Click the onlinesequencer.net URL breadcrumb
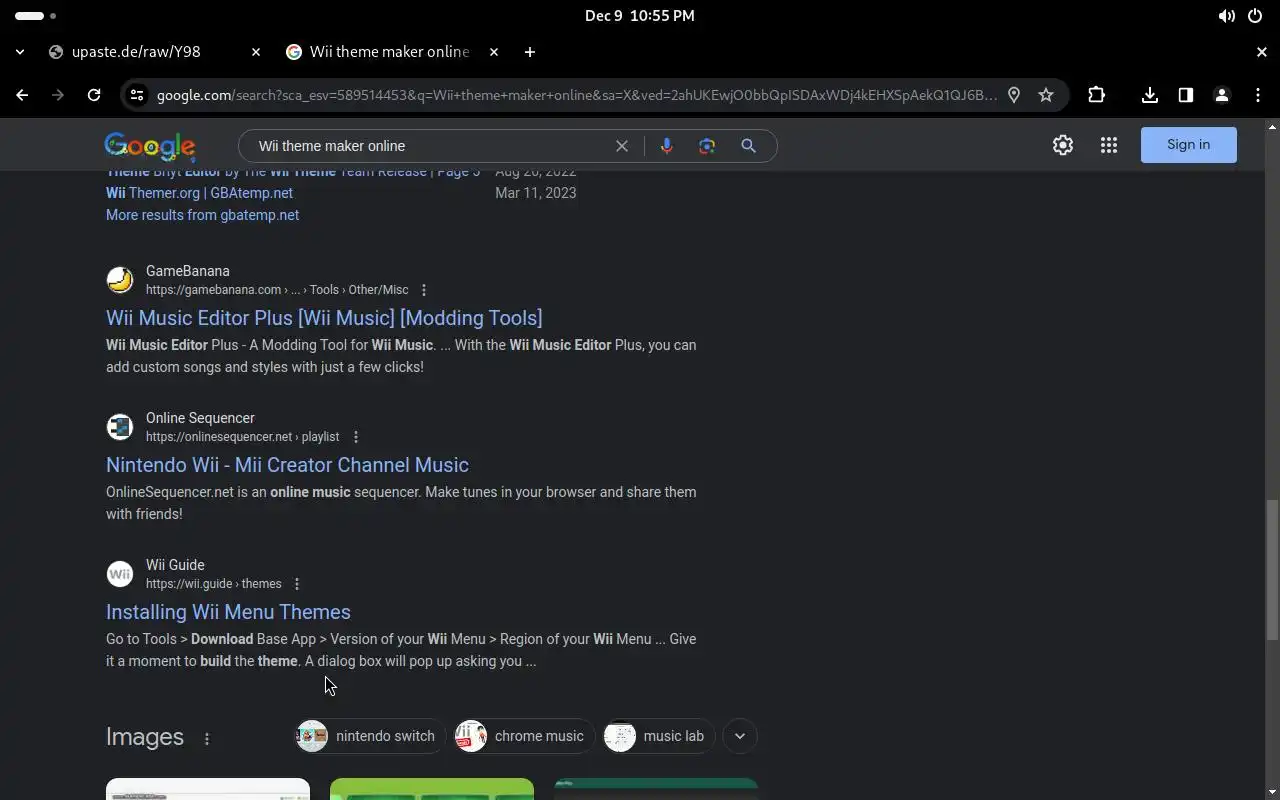This screenshot has height=800, width=1280. [242, 437]
